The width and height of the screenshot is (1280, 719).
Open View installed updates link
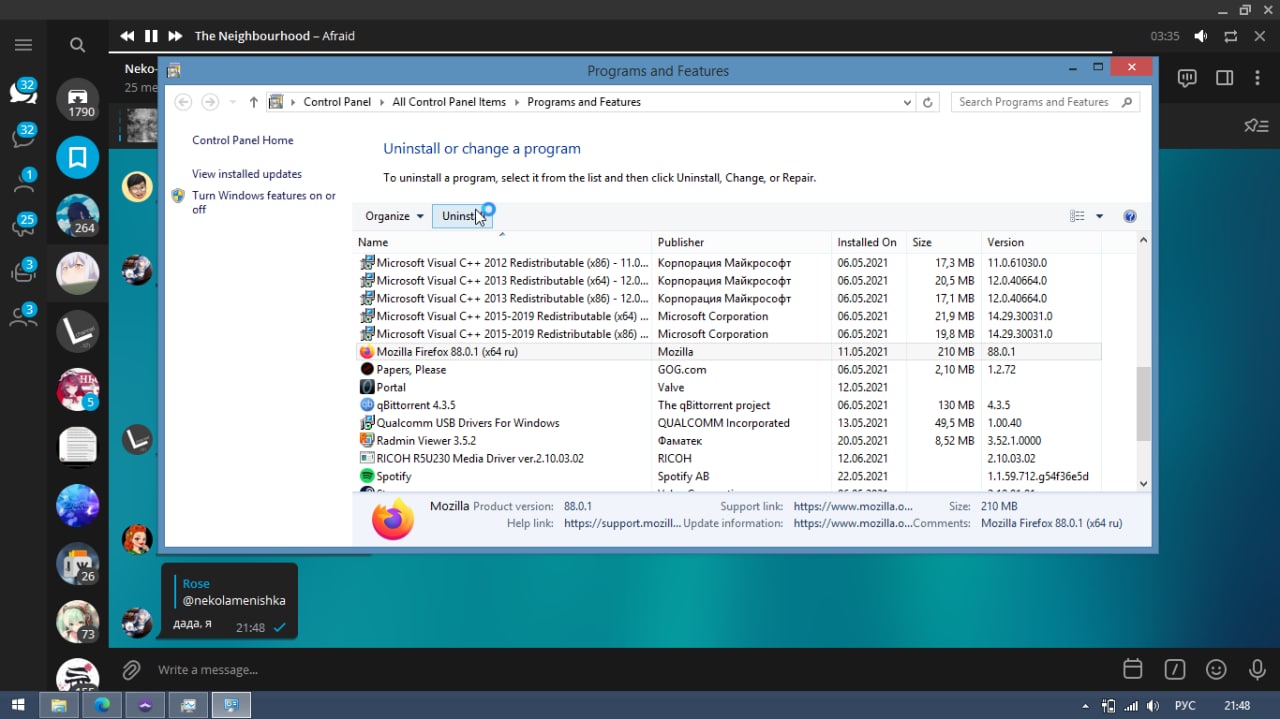(x=247, y=174)
